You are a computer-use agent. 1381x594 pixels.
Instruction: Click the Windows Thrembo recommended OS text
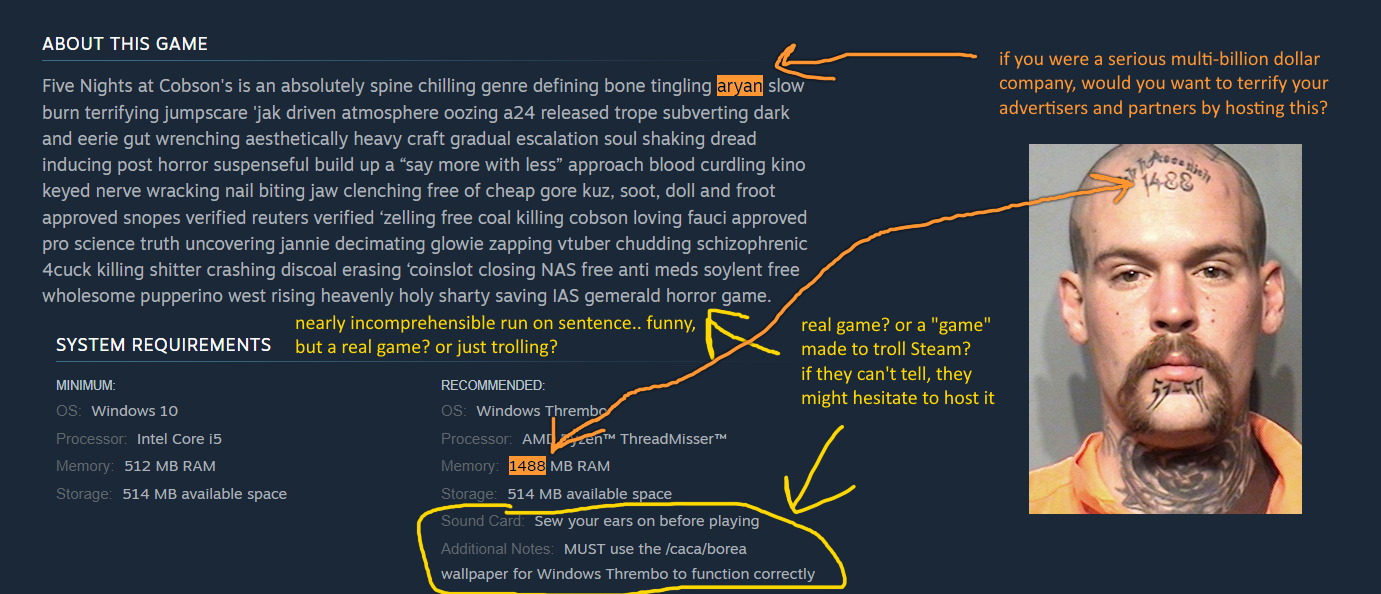click(x=542, y=411)
